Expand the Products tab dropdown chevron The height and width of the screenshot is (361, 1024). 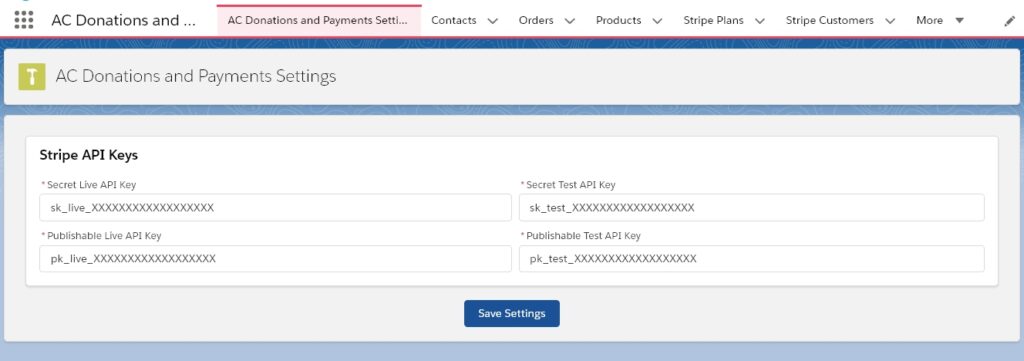coord(658,21)
